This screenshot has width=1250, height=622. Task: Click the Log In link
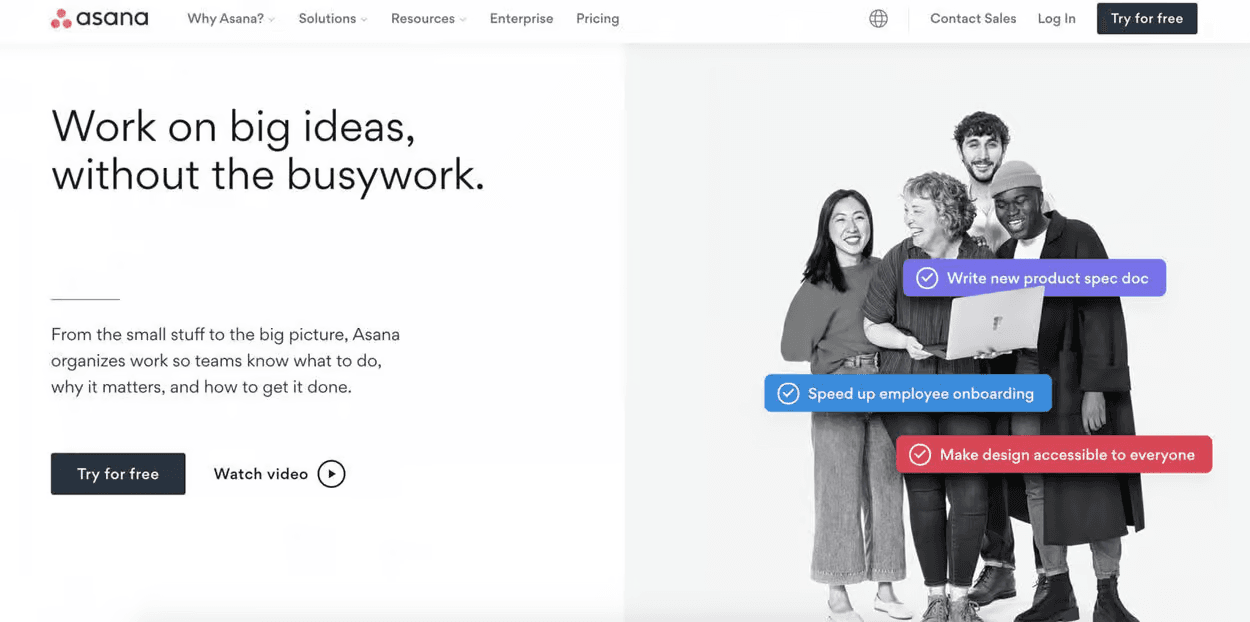(x=1056, y=19)
